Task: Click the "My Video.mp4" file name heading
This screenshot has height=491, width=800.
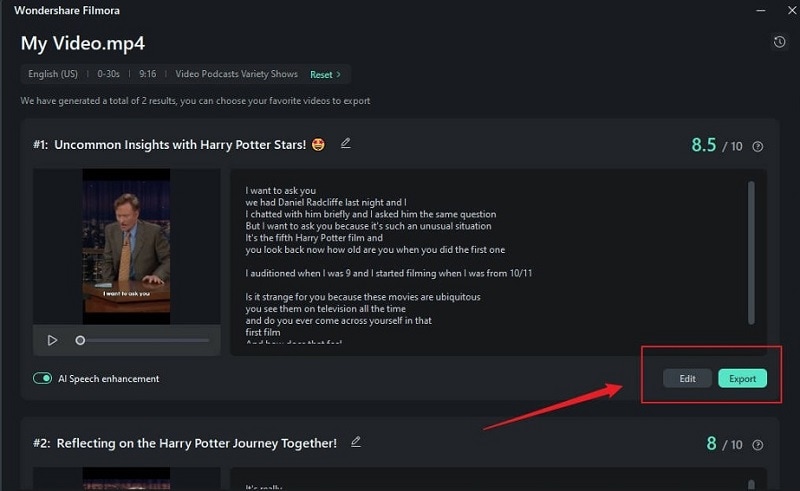Action: click(83, 43)
